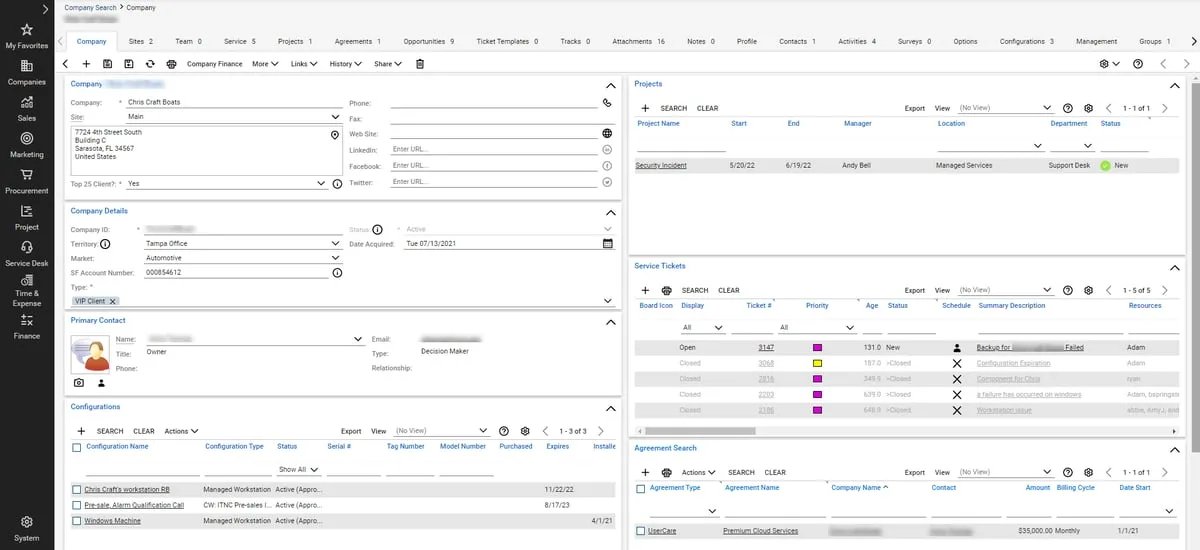Open the help icon in the Projects panel
This screenshot has height=550, width=1200.
click(1067, 108)
